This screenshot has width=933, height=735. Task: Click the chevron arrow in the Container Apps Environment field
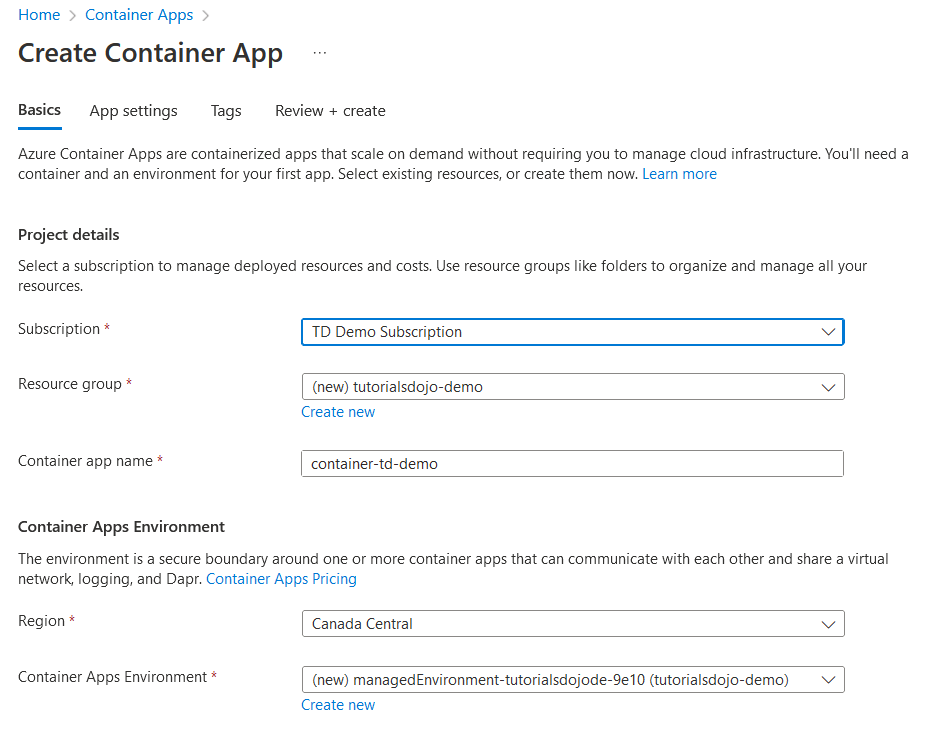[827, 680]
